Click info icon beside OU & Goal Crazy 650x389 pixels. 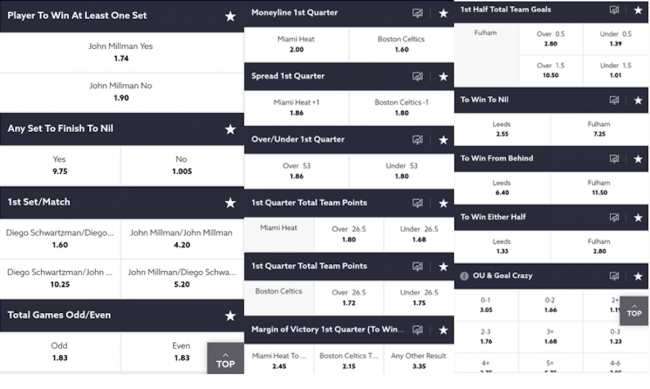[464, 276]
